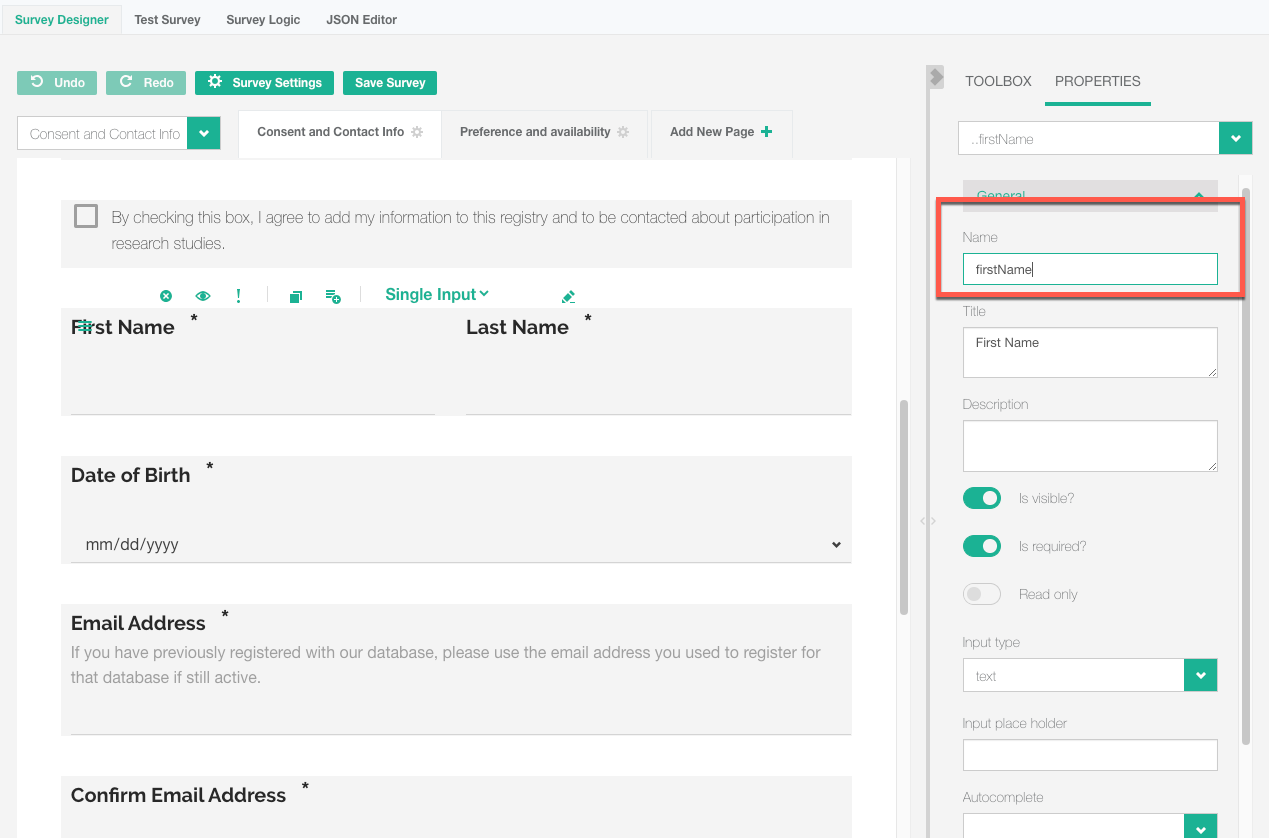Click the exclamation mark required icon
1269x838 pixels.
pos(238,296)
